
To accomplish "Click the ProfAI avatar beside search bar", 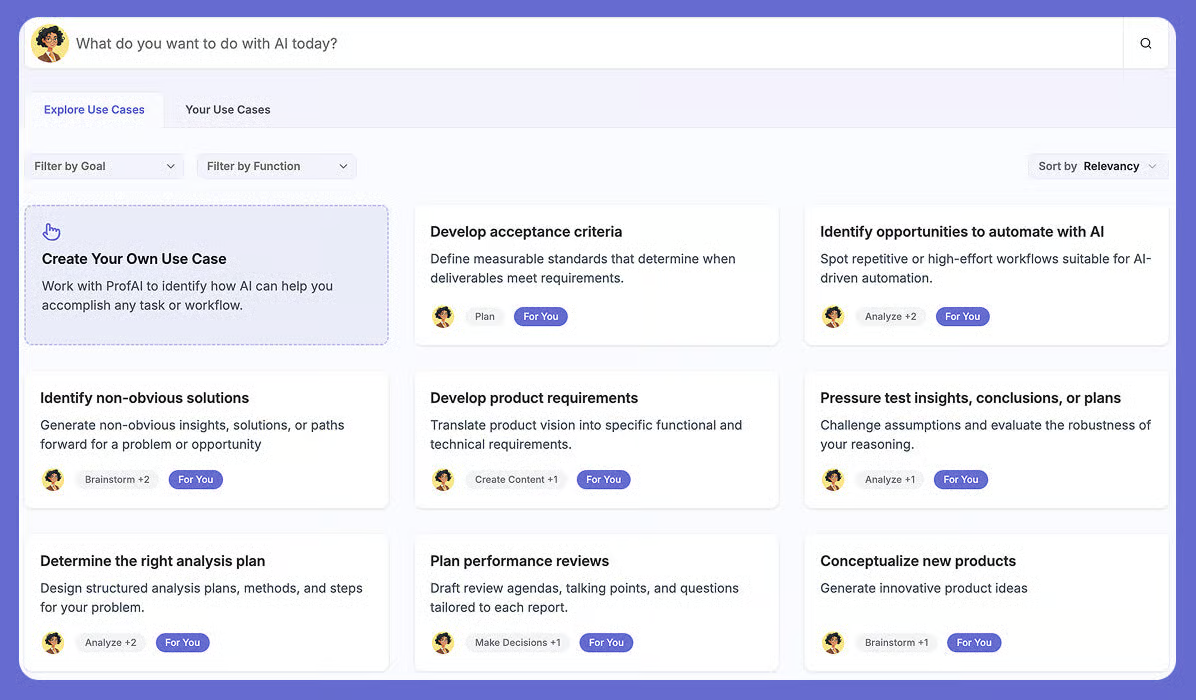I will (50, 44).
